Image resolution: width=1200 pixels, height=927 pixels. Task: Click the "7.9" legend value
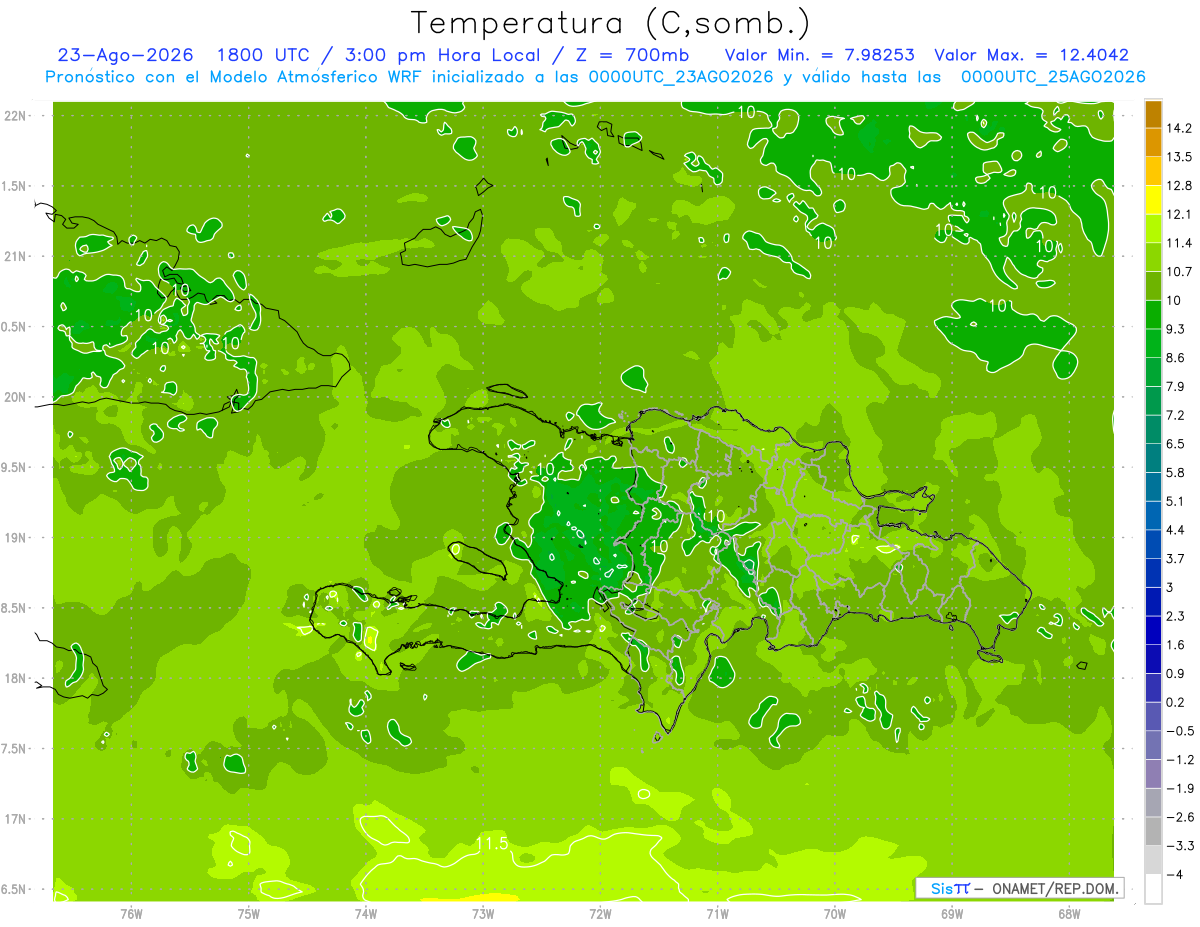1175,386
